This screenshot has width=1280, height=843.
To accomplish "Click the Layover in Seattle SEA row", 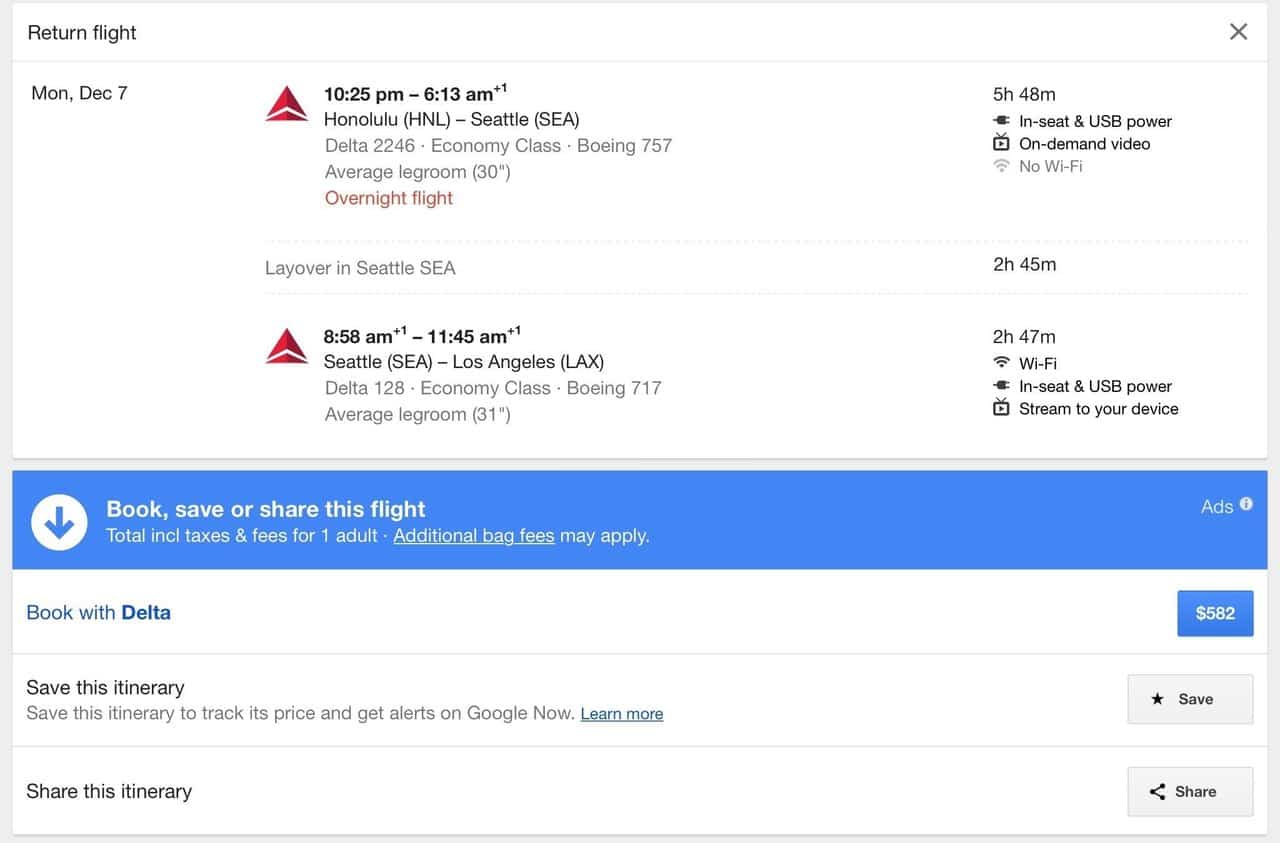I will pyautogui.click(x=360, y=268).
